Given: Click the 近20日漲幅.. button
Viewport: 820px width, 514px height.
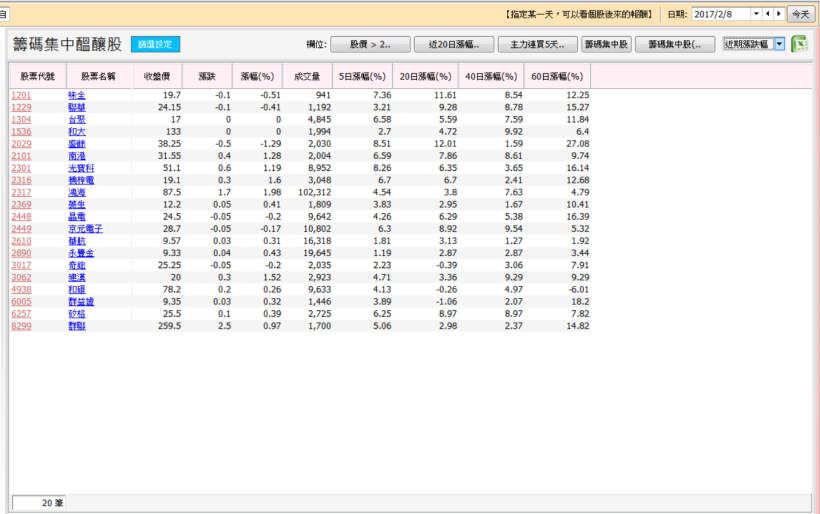Looking at the screenshot, I should pos(454,44).
